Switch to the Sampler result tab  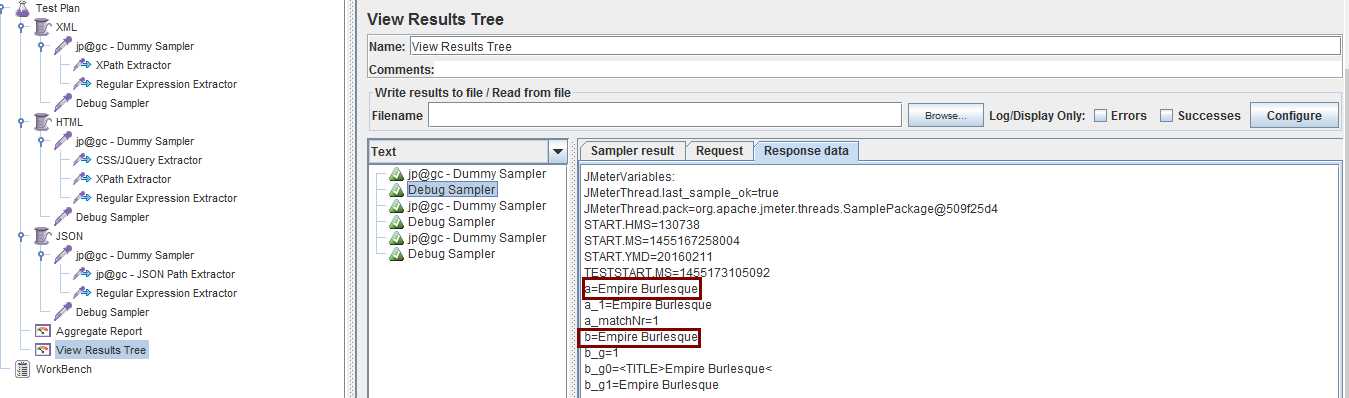[x=632, y=151]
